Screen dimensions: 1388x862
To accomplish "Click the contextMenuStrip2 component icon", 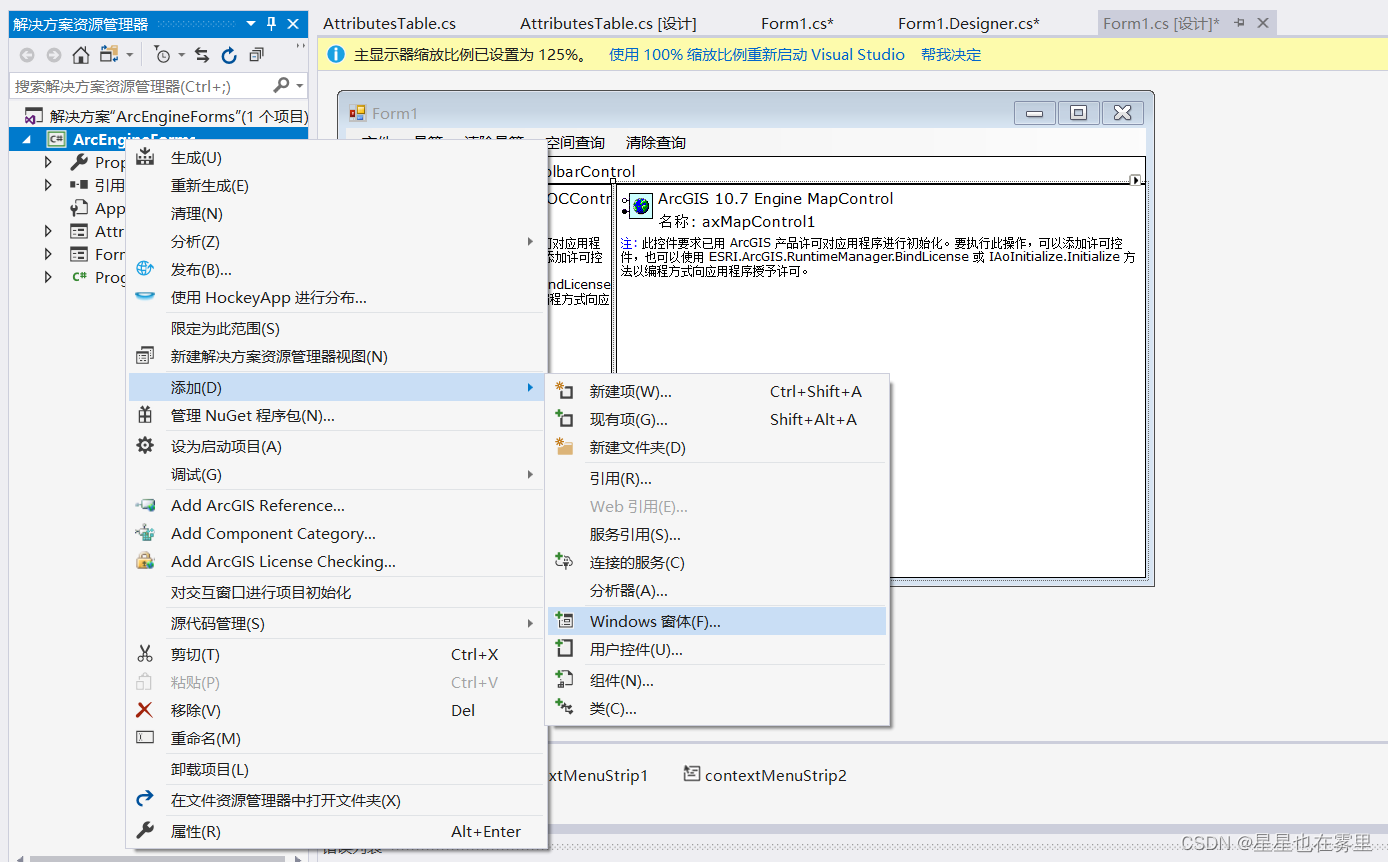I will [x=691, y=774].
